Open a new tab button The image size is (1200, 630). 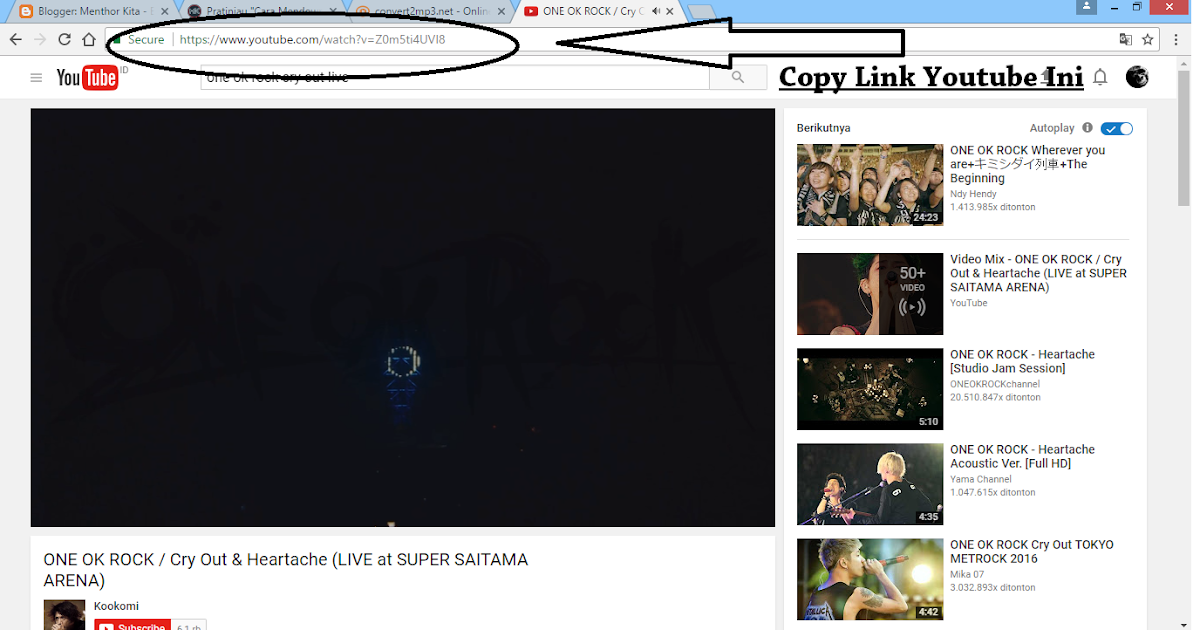pos(700,11)
